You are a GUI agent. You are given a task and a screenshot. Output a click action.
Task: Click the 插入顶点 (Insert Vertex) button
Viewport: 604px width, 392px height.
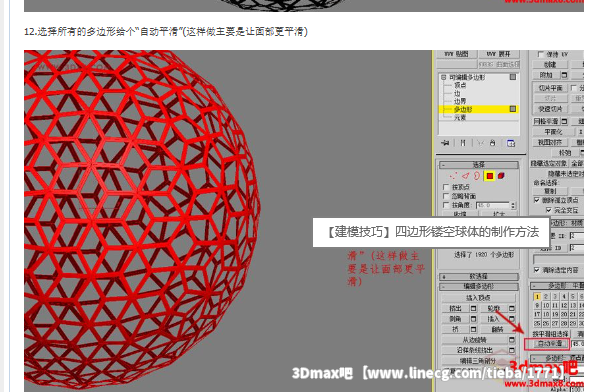coord(478,298)
